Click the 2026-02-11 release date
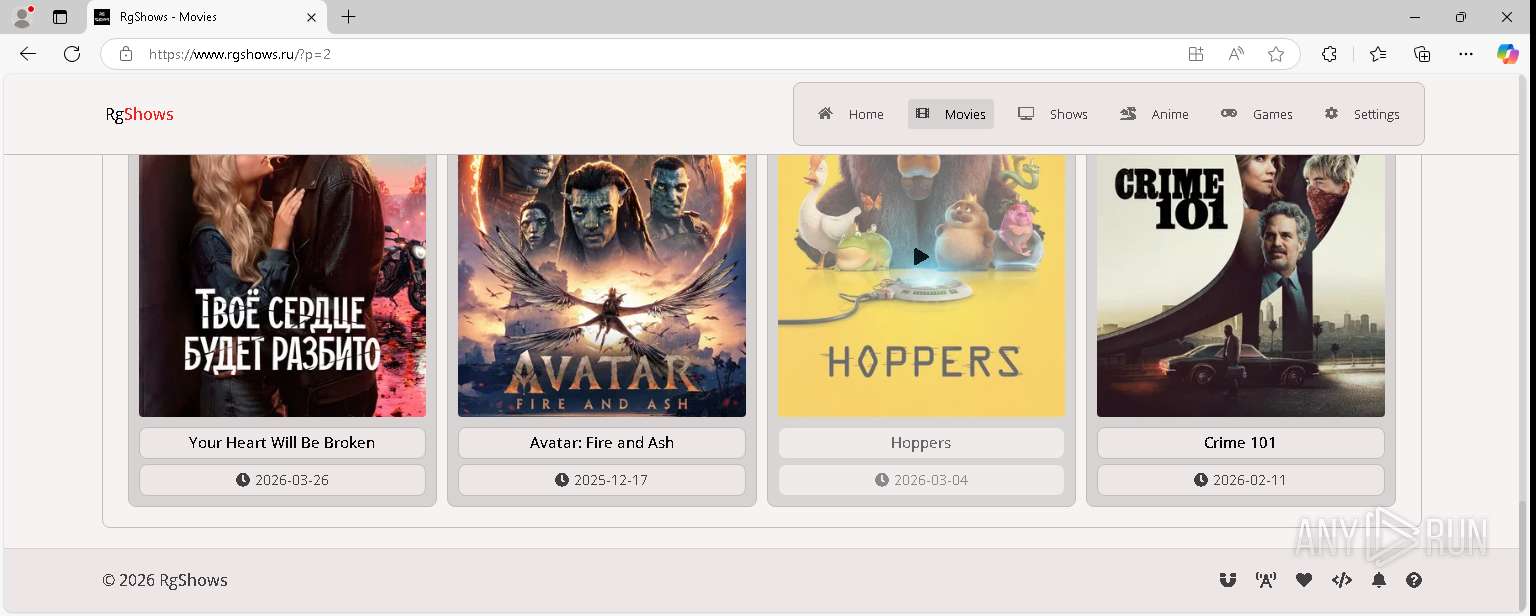This screenshot has height=616, width=1536. [1241, 480]
